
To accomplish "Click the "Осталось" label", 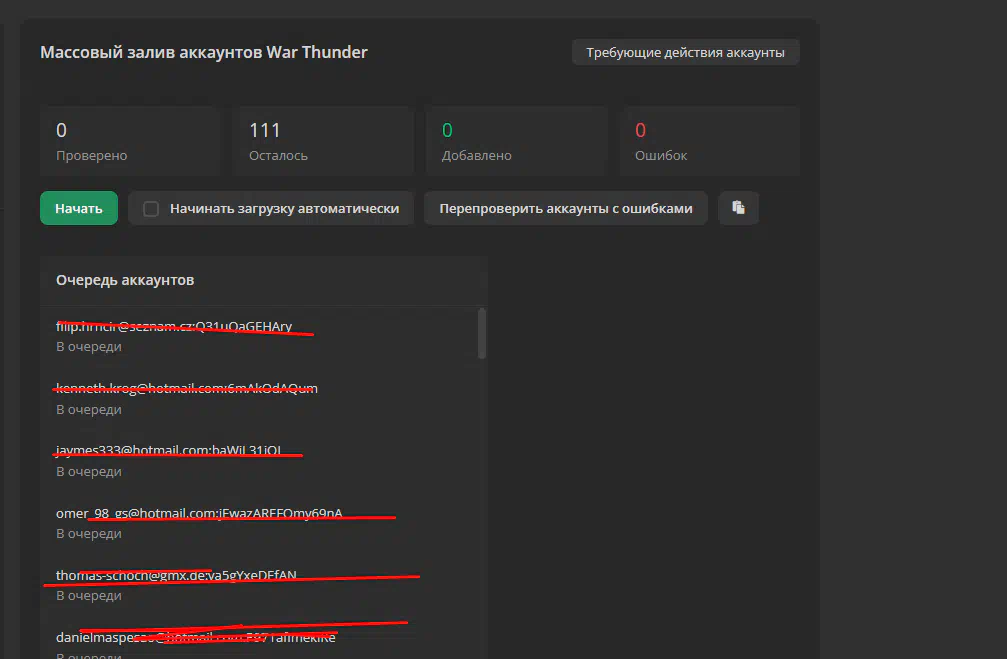I will pos(278,155).
